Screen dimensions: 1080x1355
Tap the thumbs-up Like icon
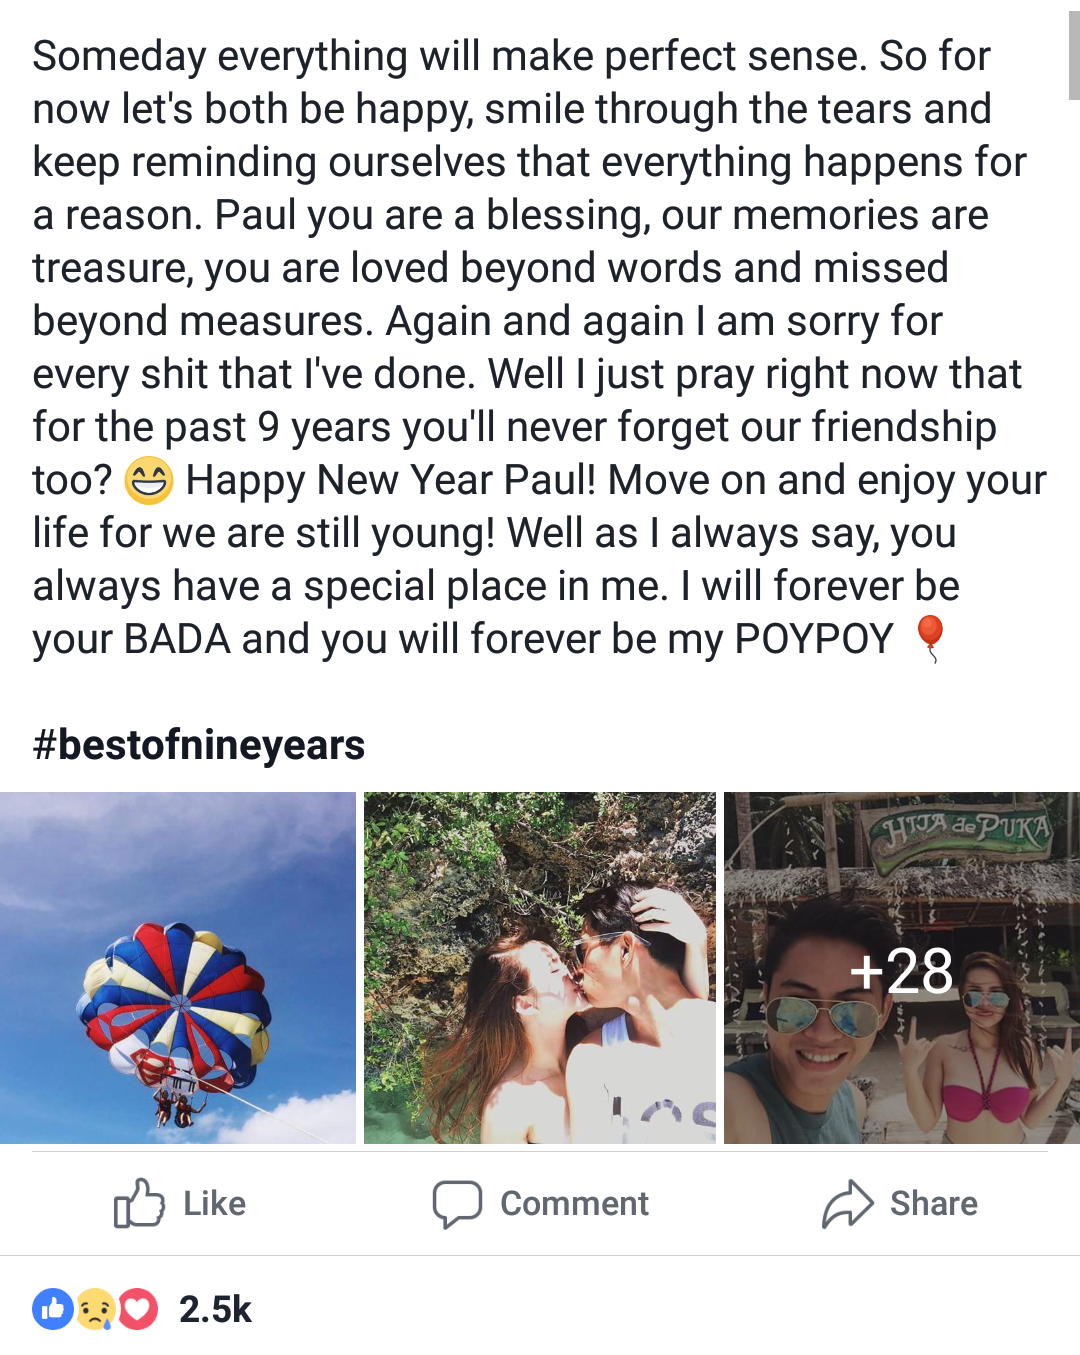click(x=138, y=1203)
